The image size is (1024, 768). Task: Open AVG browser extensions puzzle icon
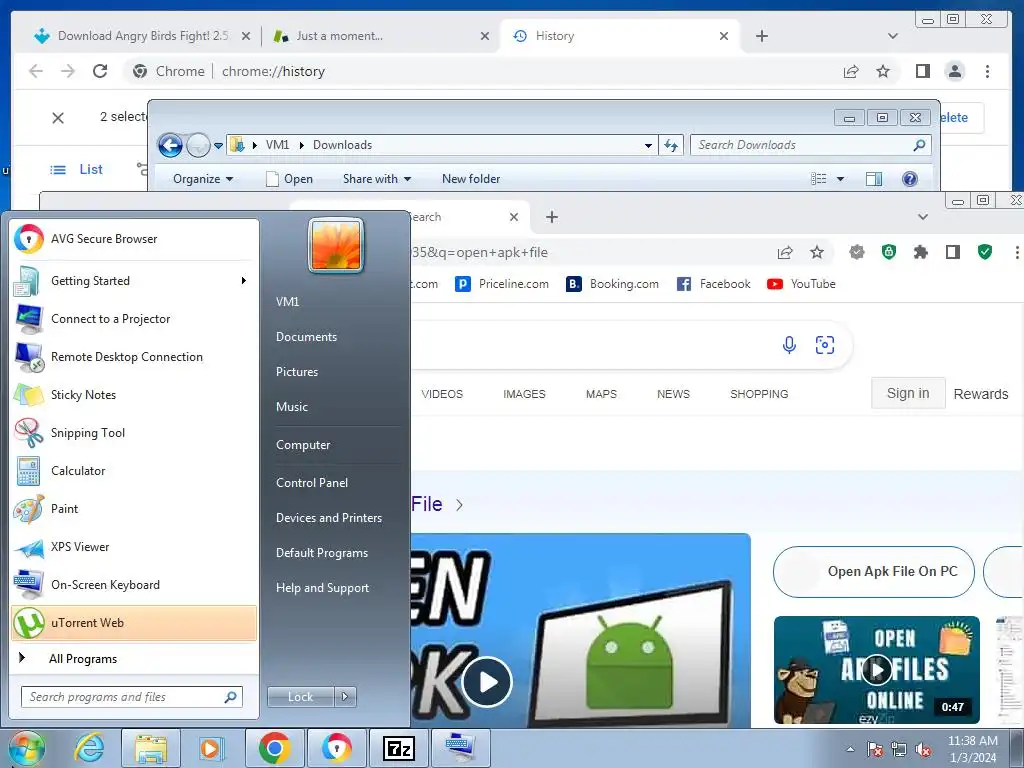(921, 252)
